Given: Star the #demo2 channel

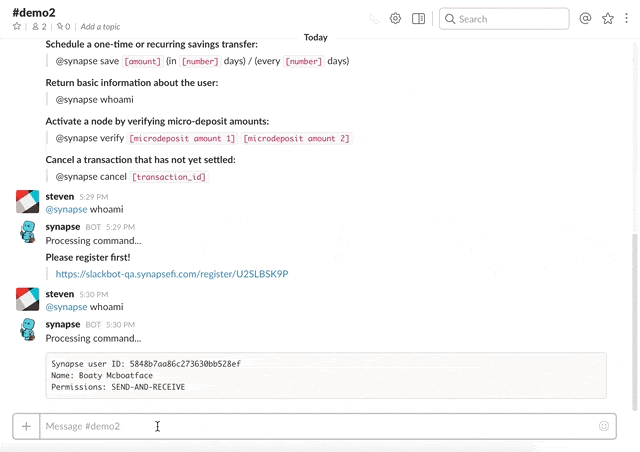Looking at the screenshot, I should (x=16, y=27).
